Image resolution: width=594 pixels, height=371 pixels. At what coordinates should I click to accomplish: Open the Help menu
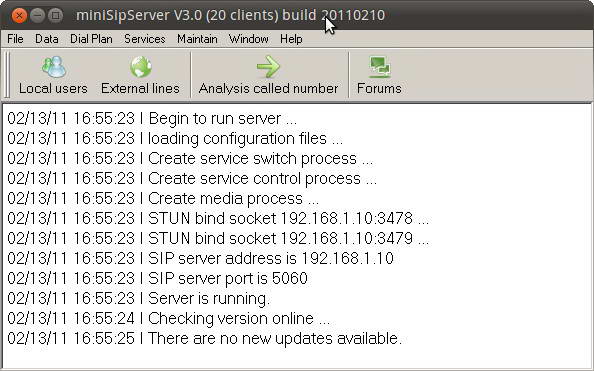click(291, 39)
